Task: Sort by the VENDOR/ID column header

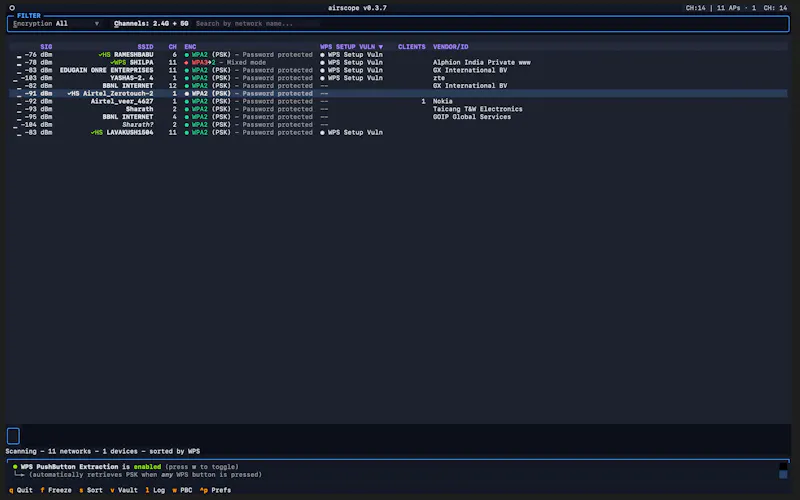Action: 451,46
